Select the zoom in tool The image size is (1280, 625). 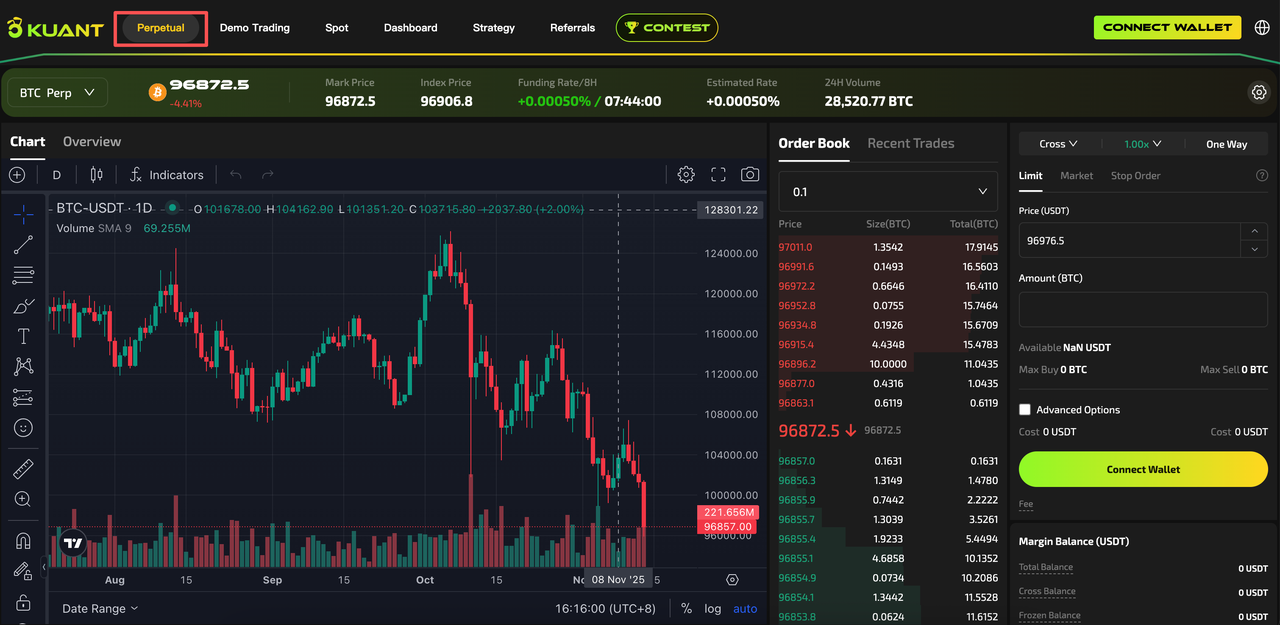(23, 499)
